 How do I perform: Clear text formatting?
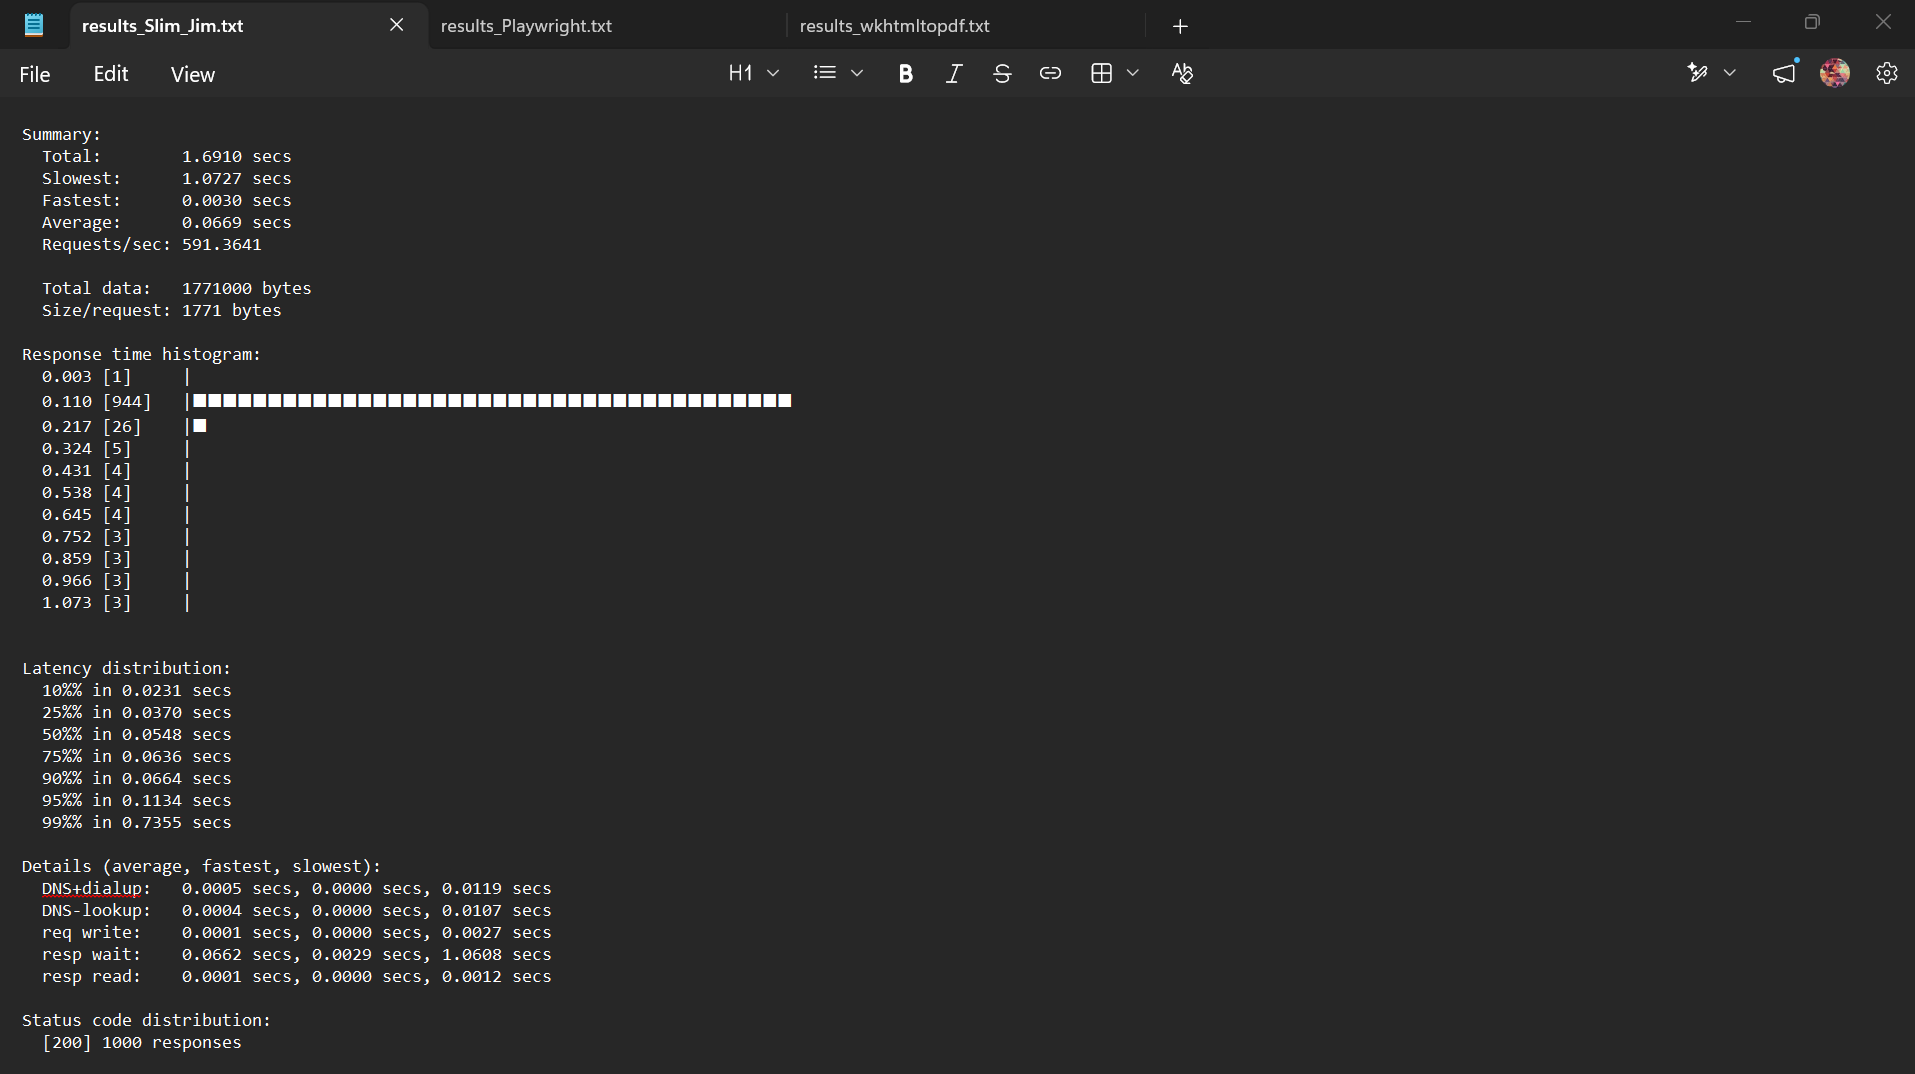coord(1182,73)
